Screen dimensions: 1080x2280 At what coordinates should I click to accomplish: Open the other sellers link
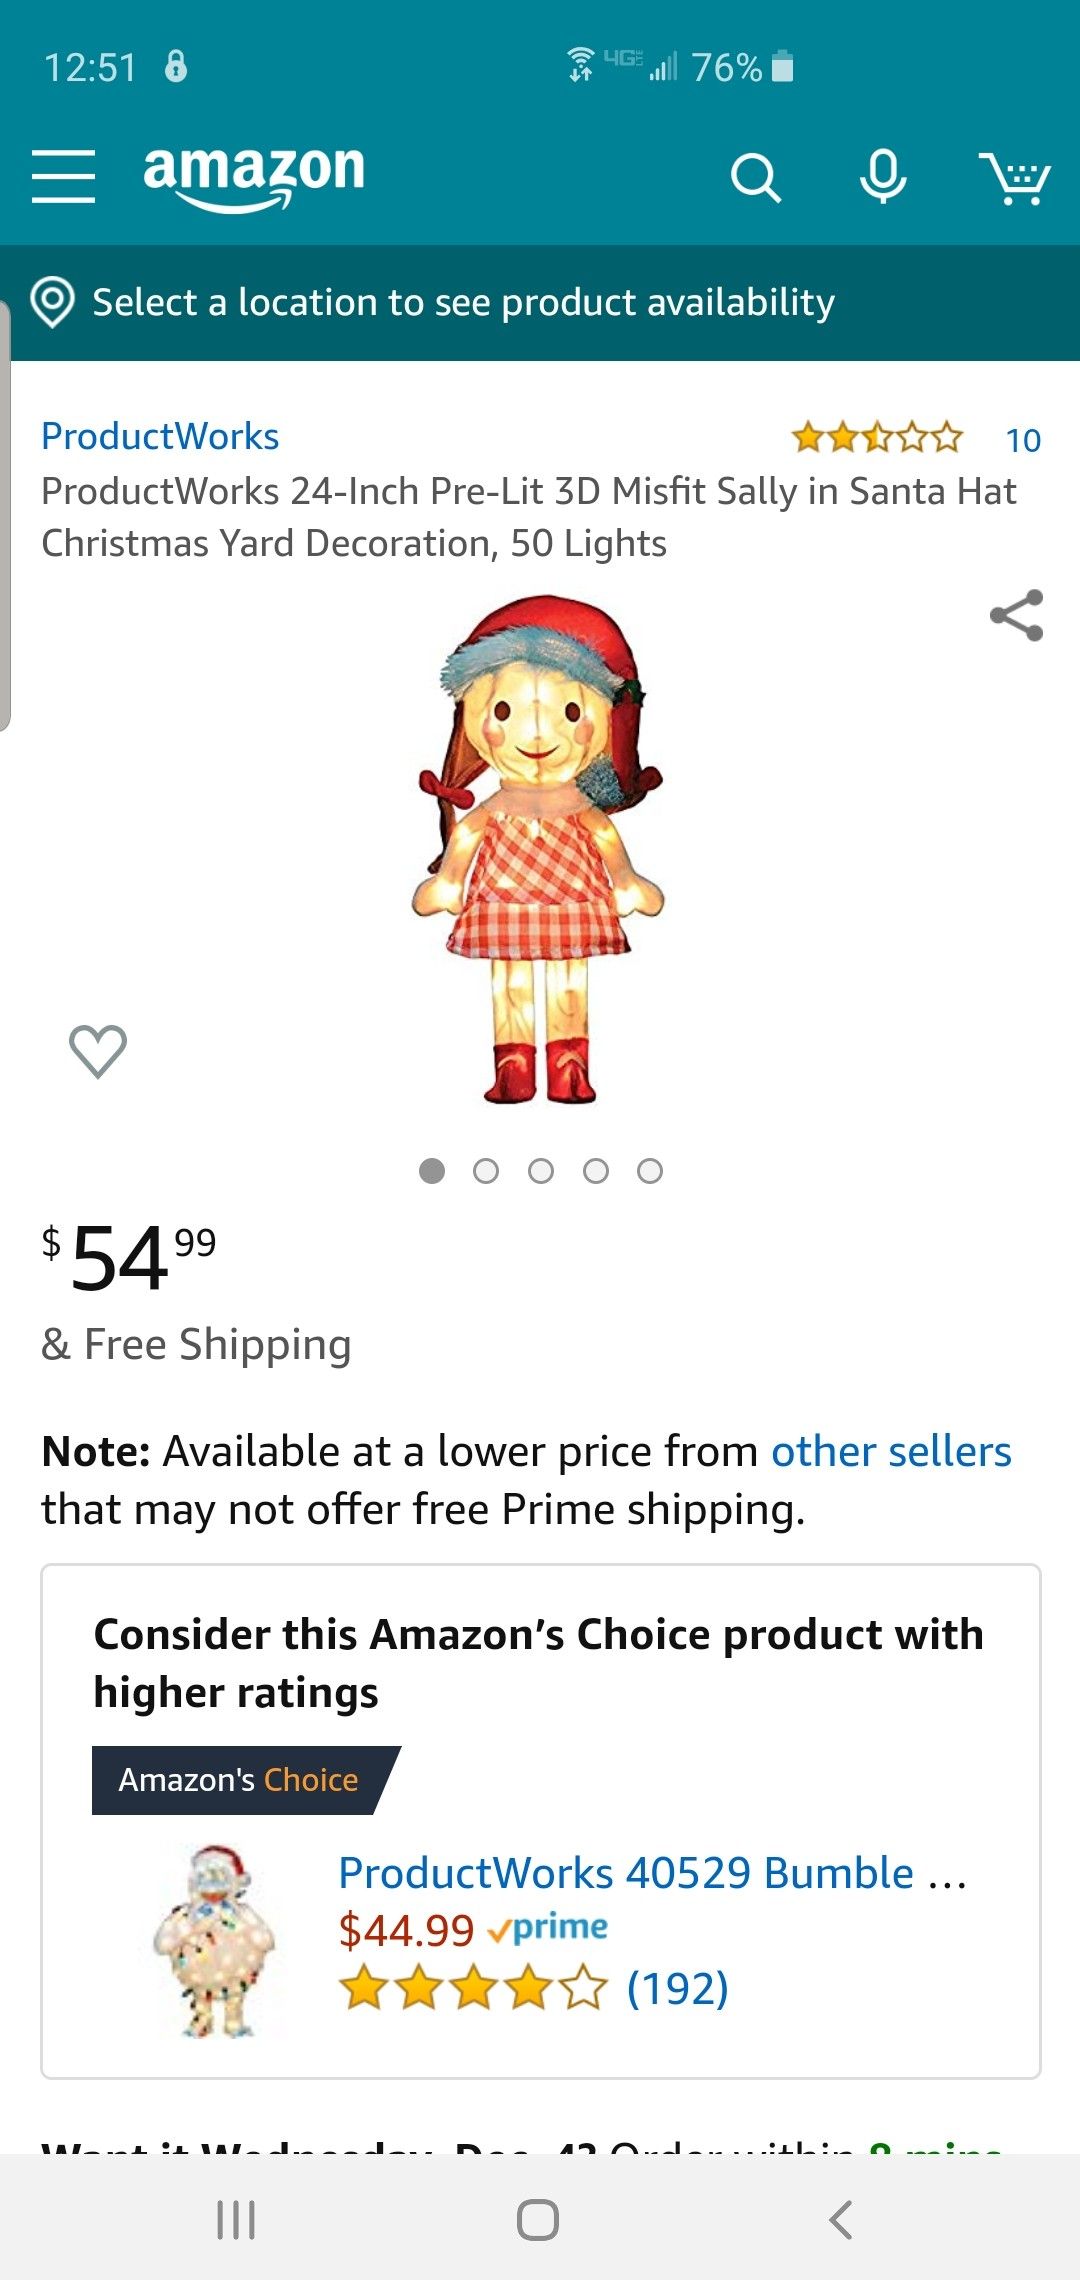891,1451
